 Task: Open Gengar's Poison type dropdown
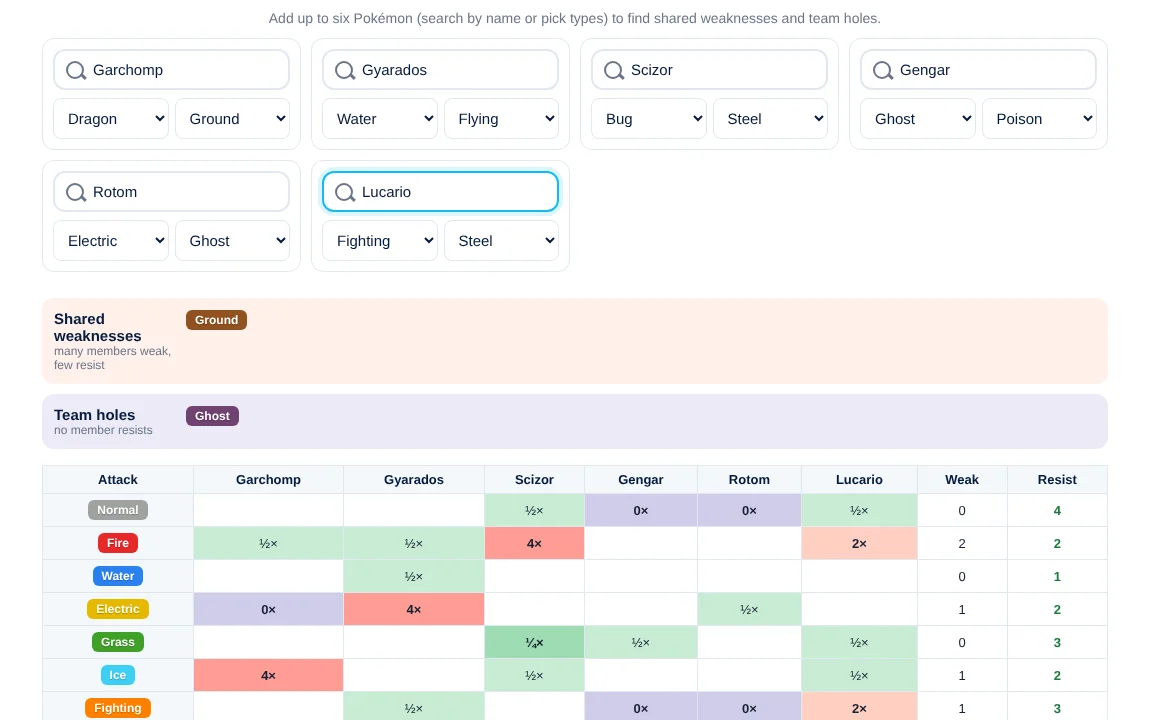pyautogui.click(x=1039, y=119)
